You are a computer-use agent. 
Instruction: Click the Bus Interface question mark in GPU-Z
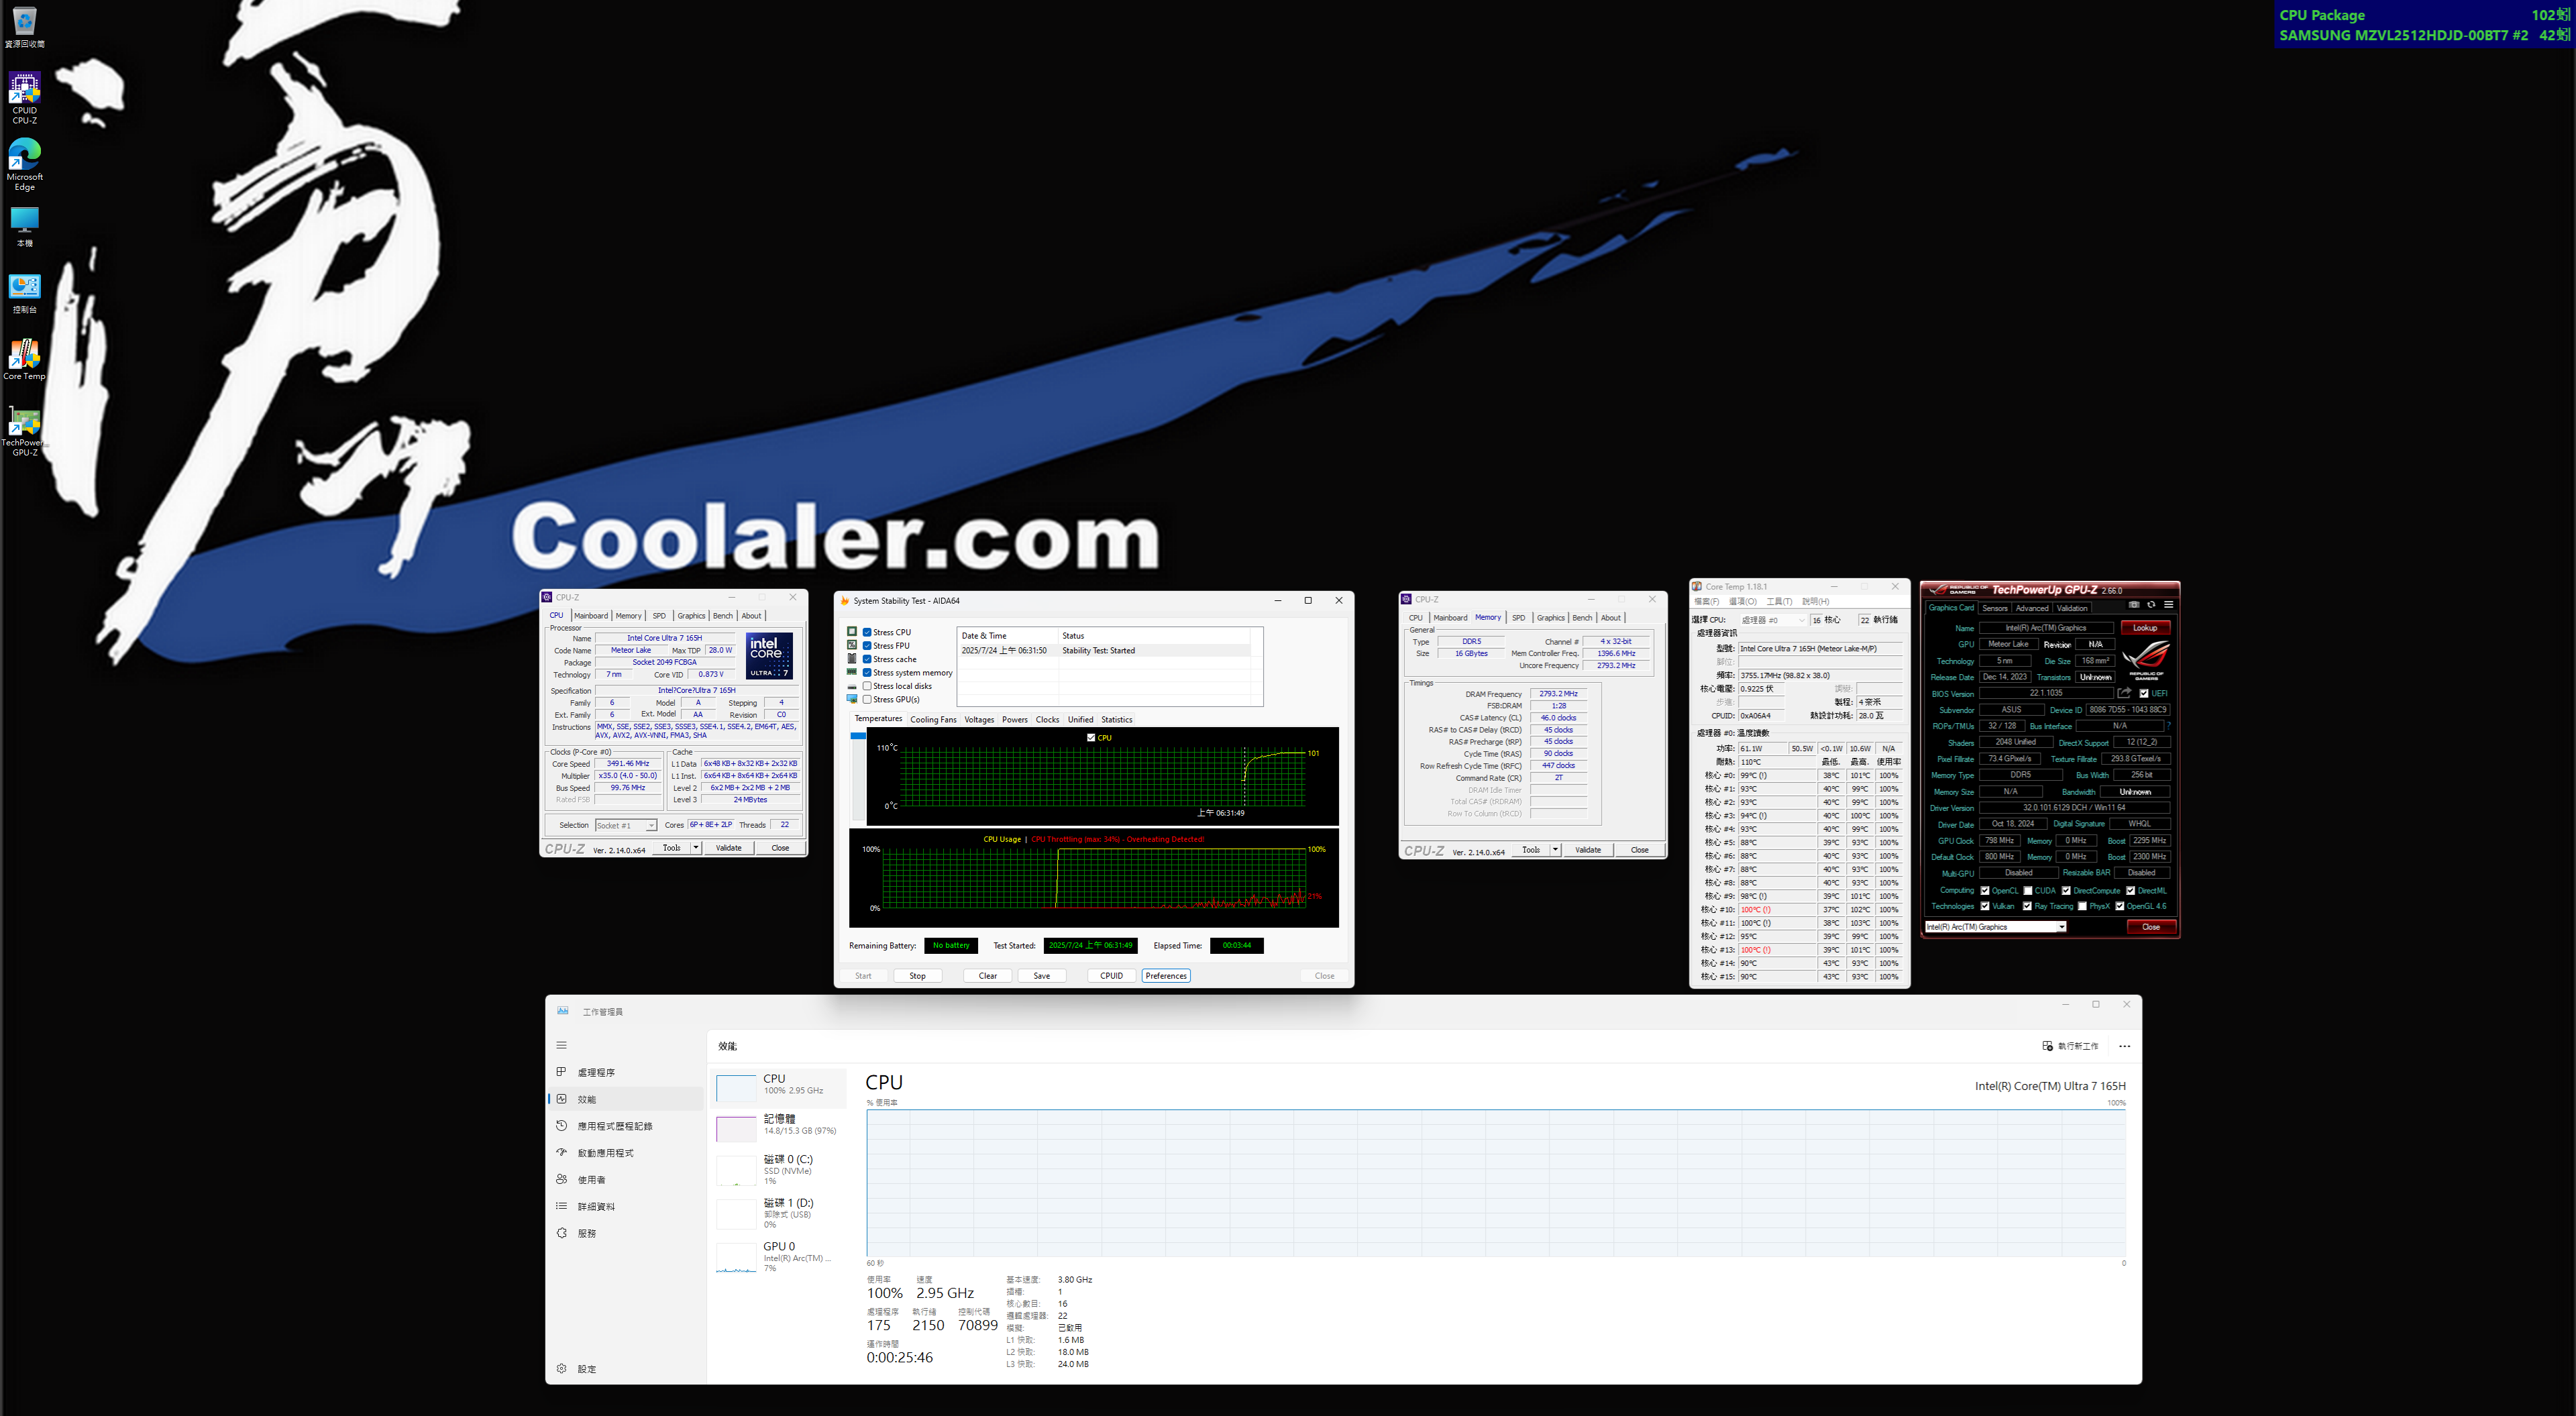[x=2168, y=726]
